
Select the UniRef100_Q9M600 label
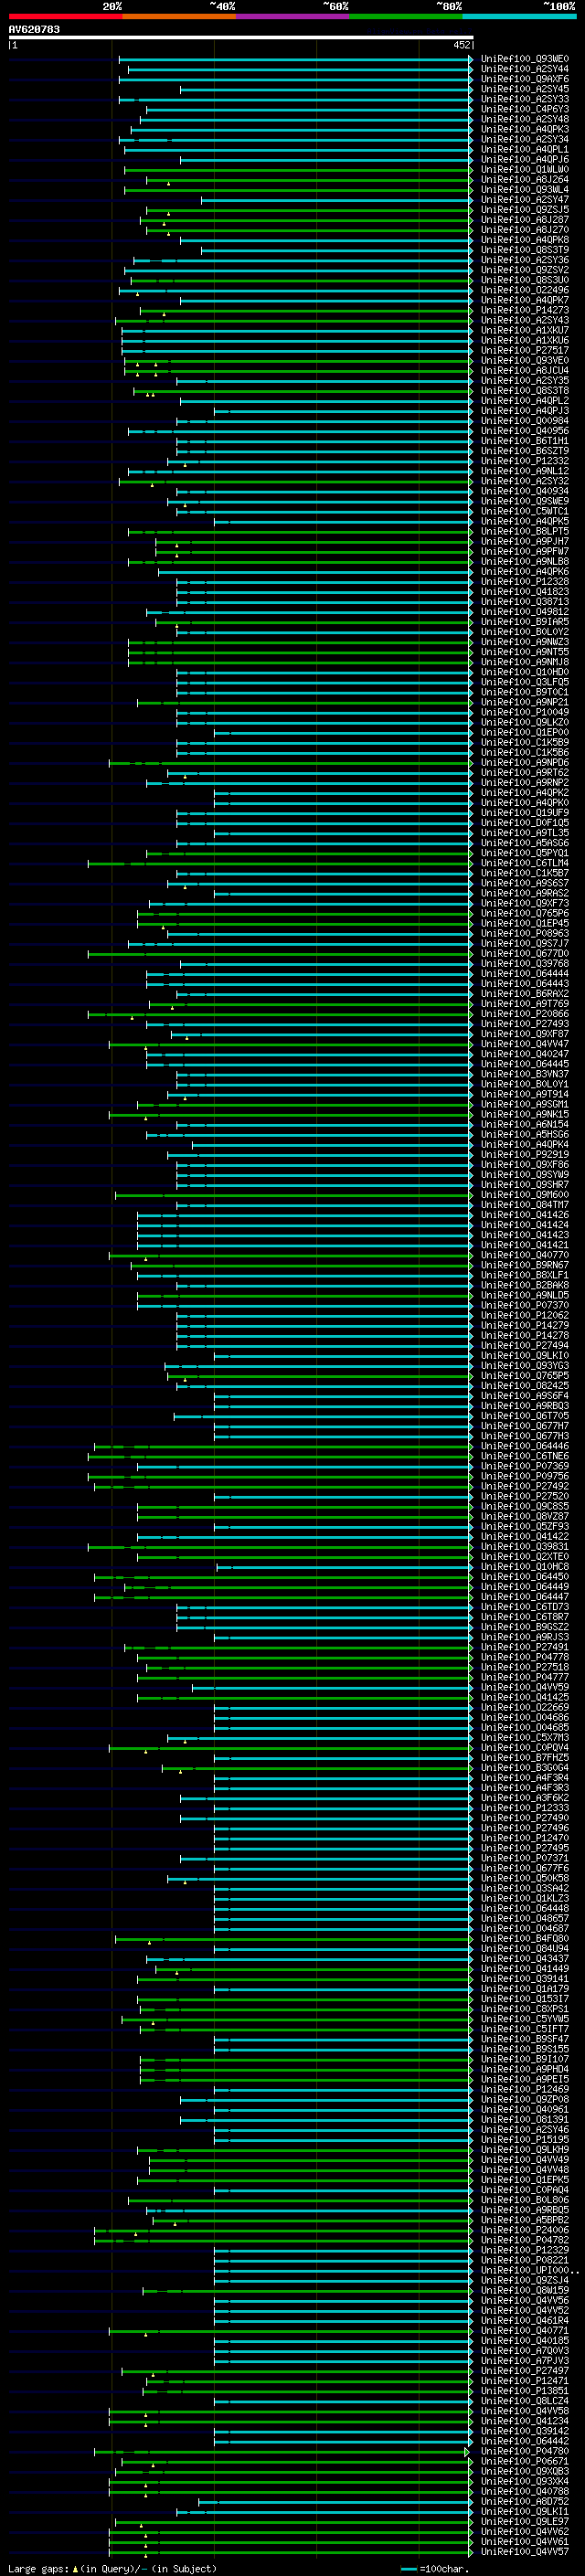[x=525, y=1195]
